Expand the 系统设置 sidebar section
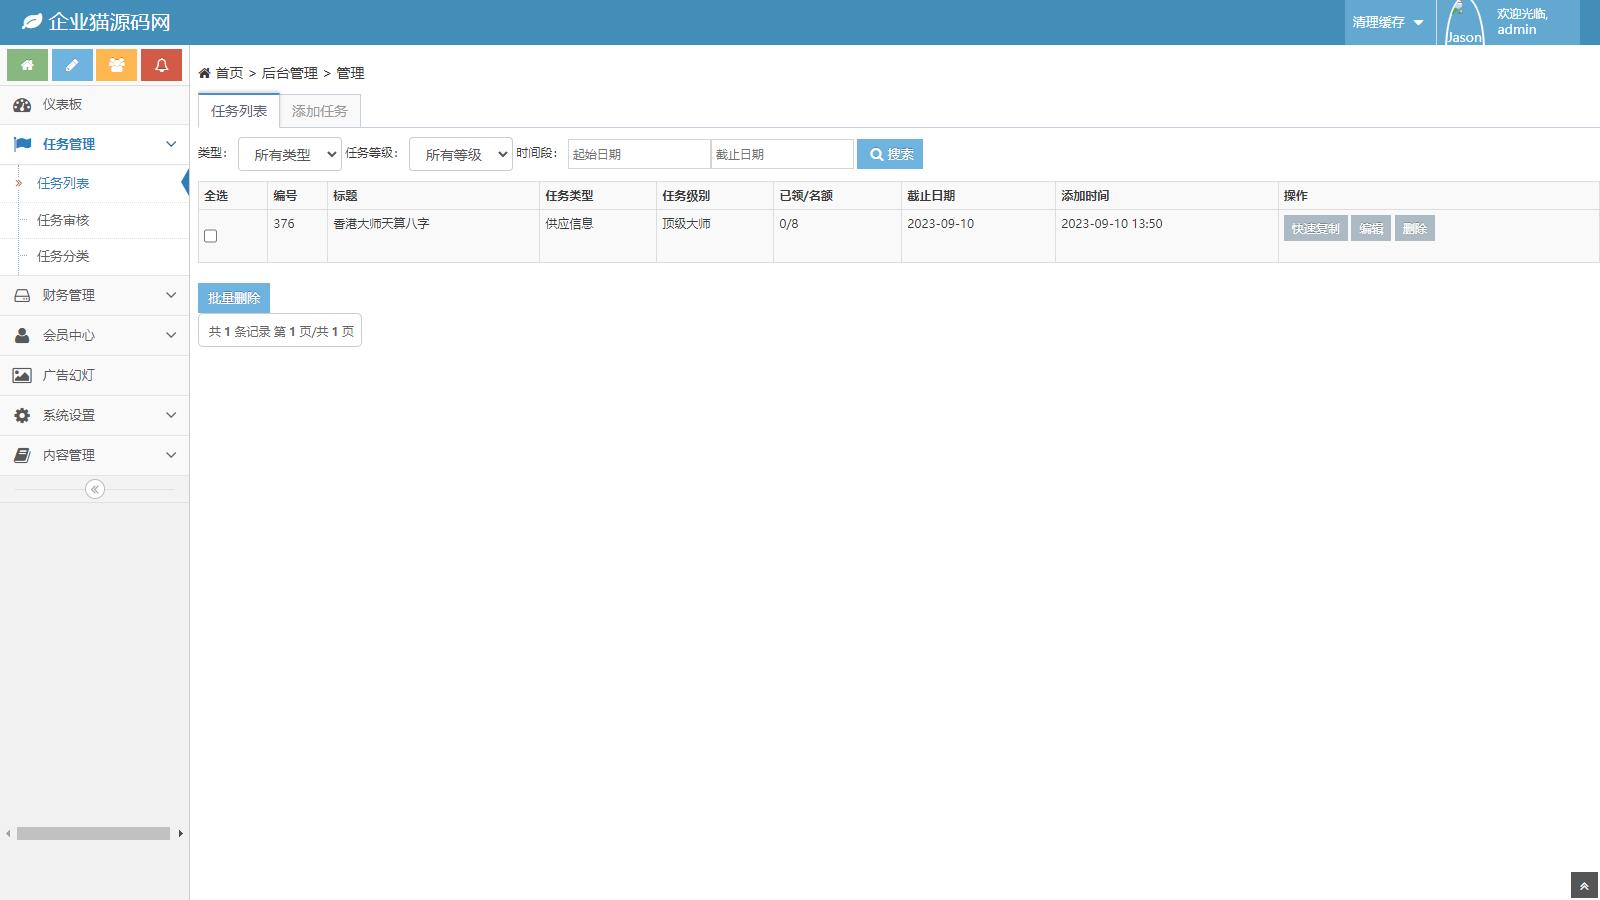 (94, 415)
